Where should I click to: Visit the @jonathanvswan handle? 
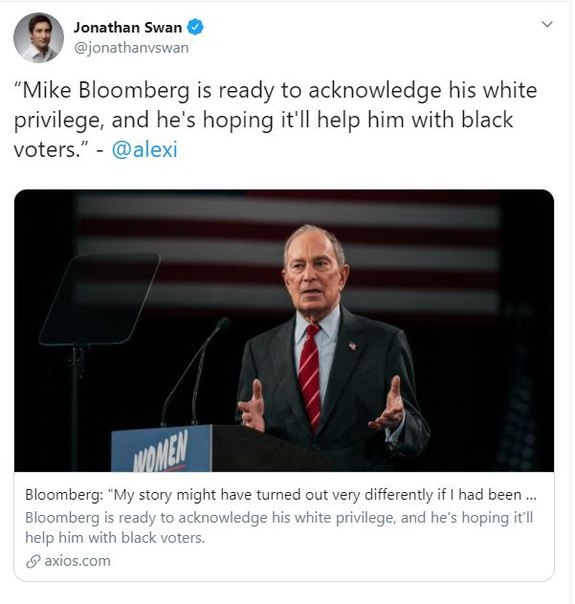pos(131,48)
